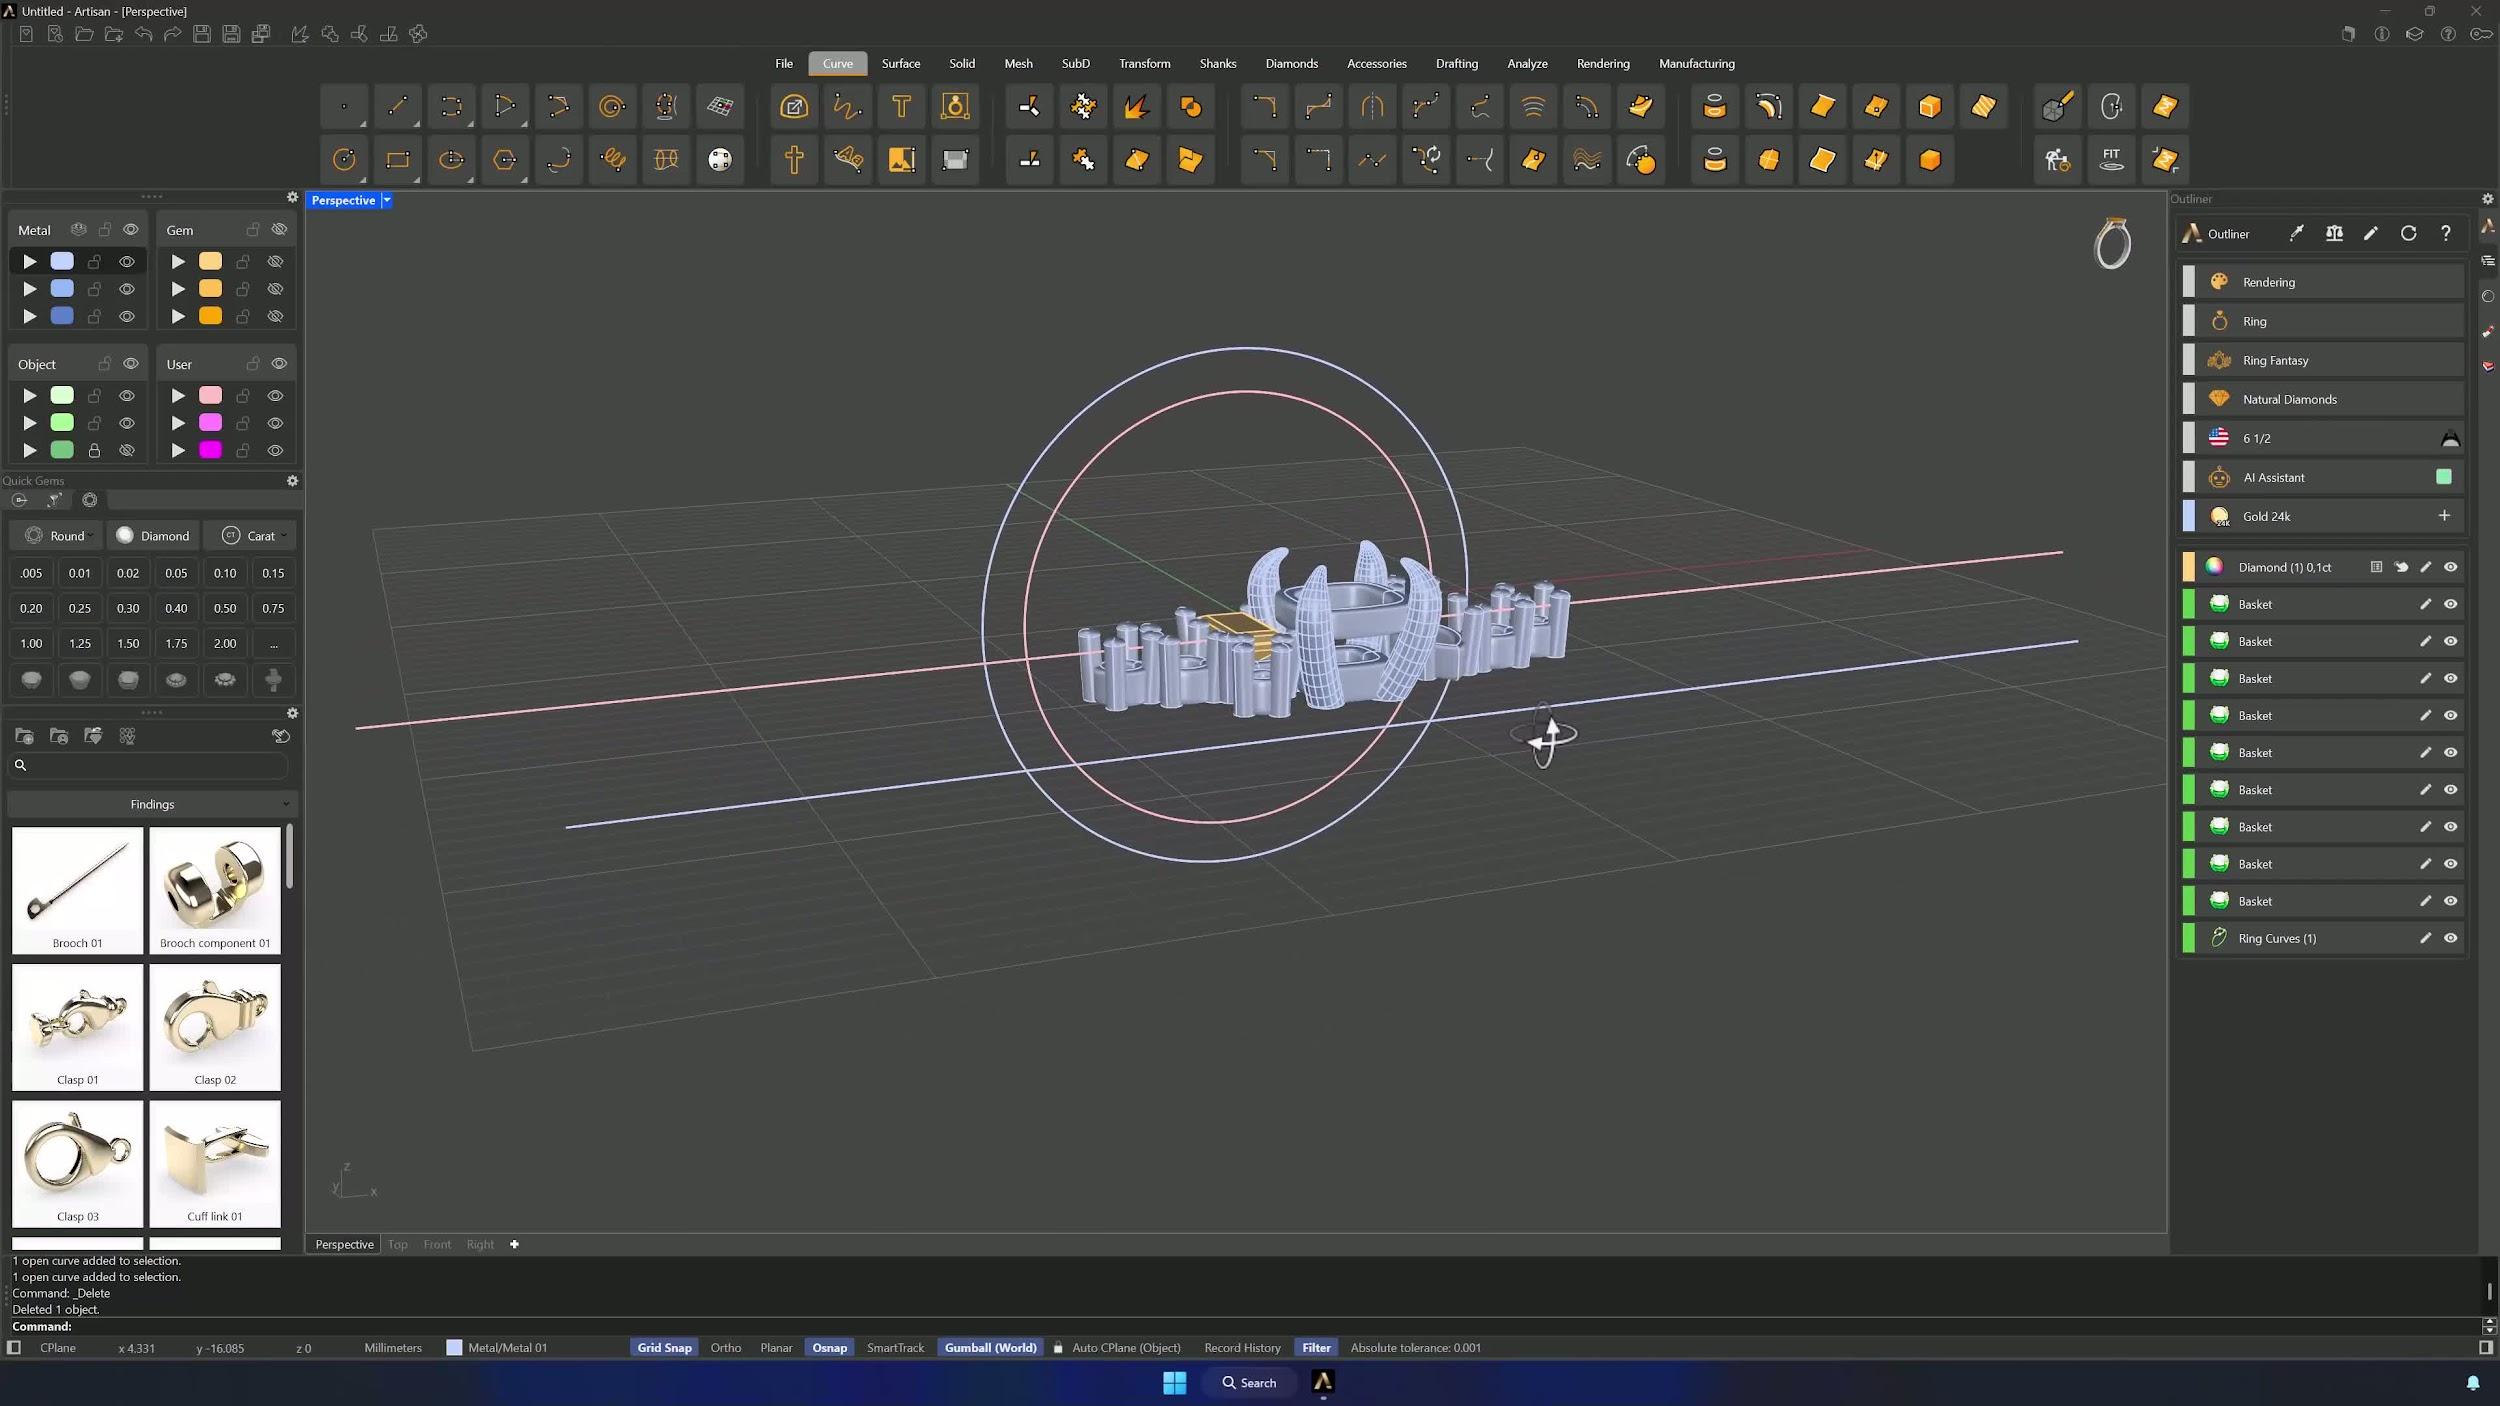Select the Picture frame tool
This screenshot has height=1406, width=2500.
[x=901, y=160]
